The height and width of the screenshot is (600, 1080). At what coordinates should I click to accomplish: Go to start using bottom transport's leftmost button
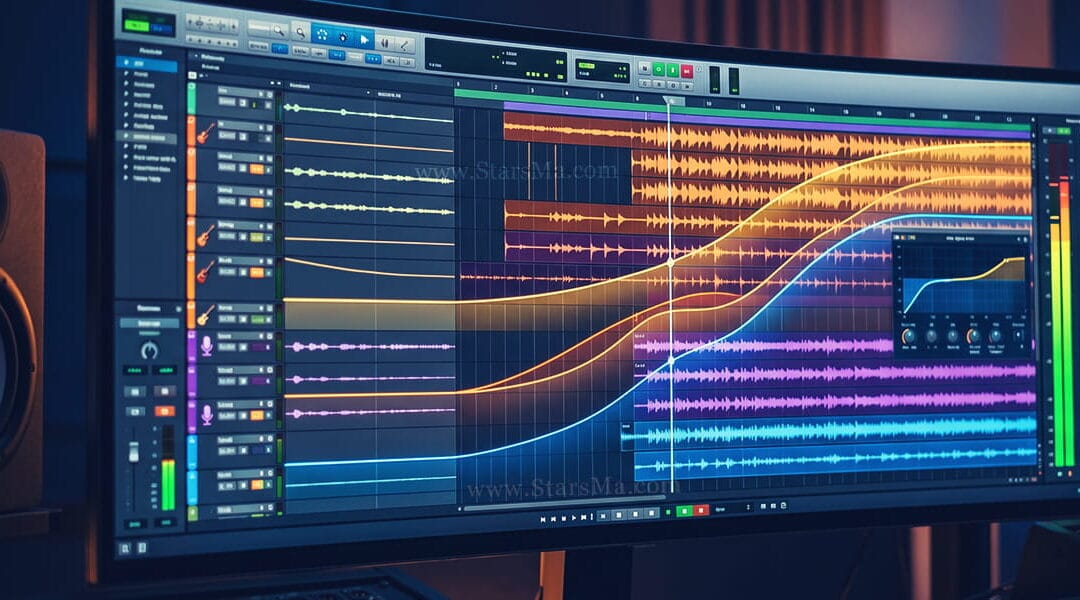543,519
